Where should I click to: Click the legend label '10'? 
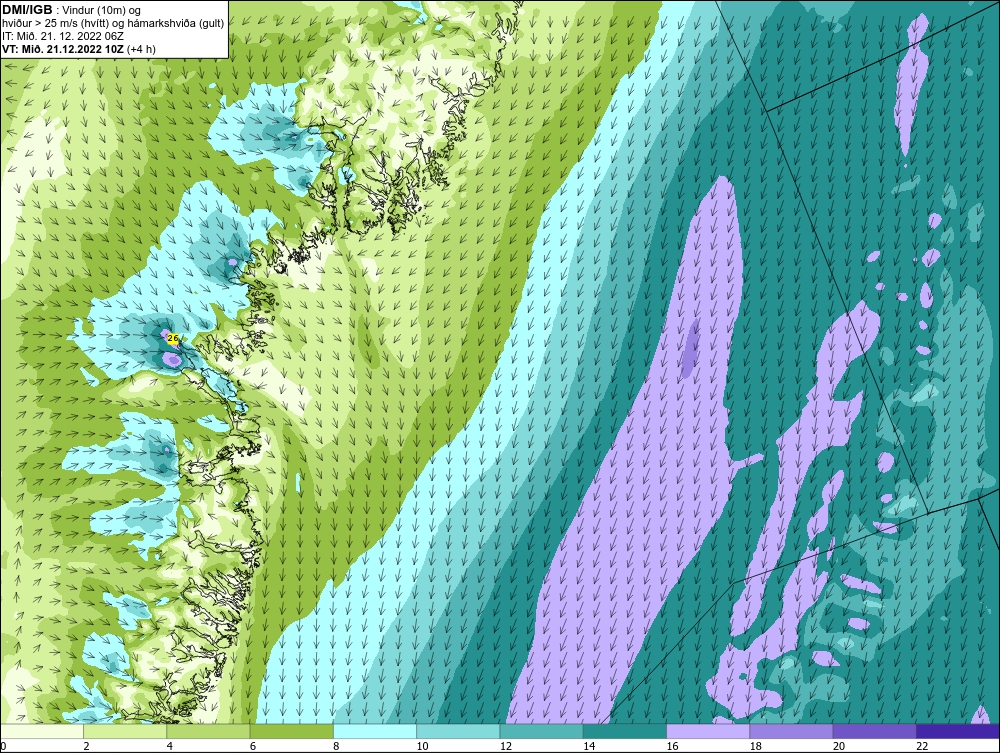click(x=422, y=746)
